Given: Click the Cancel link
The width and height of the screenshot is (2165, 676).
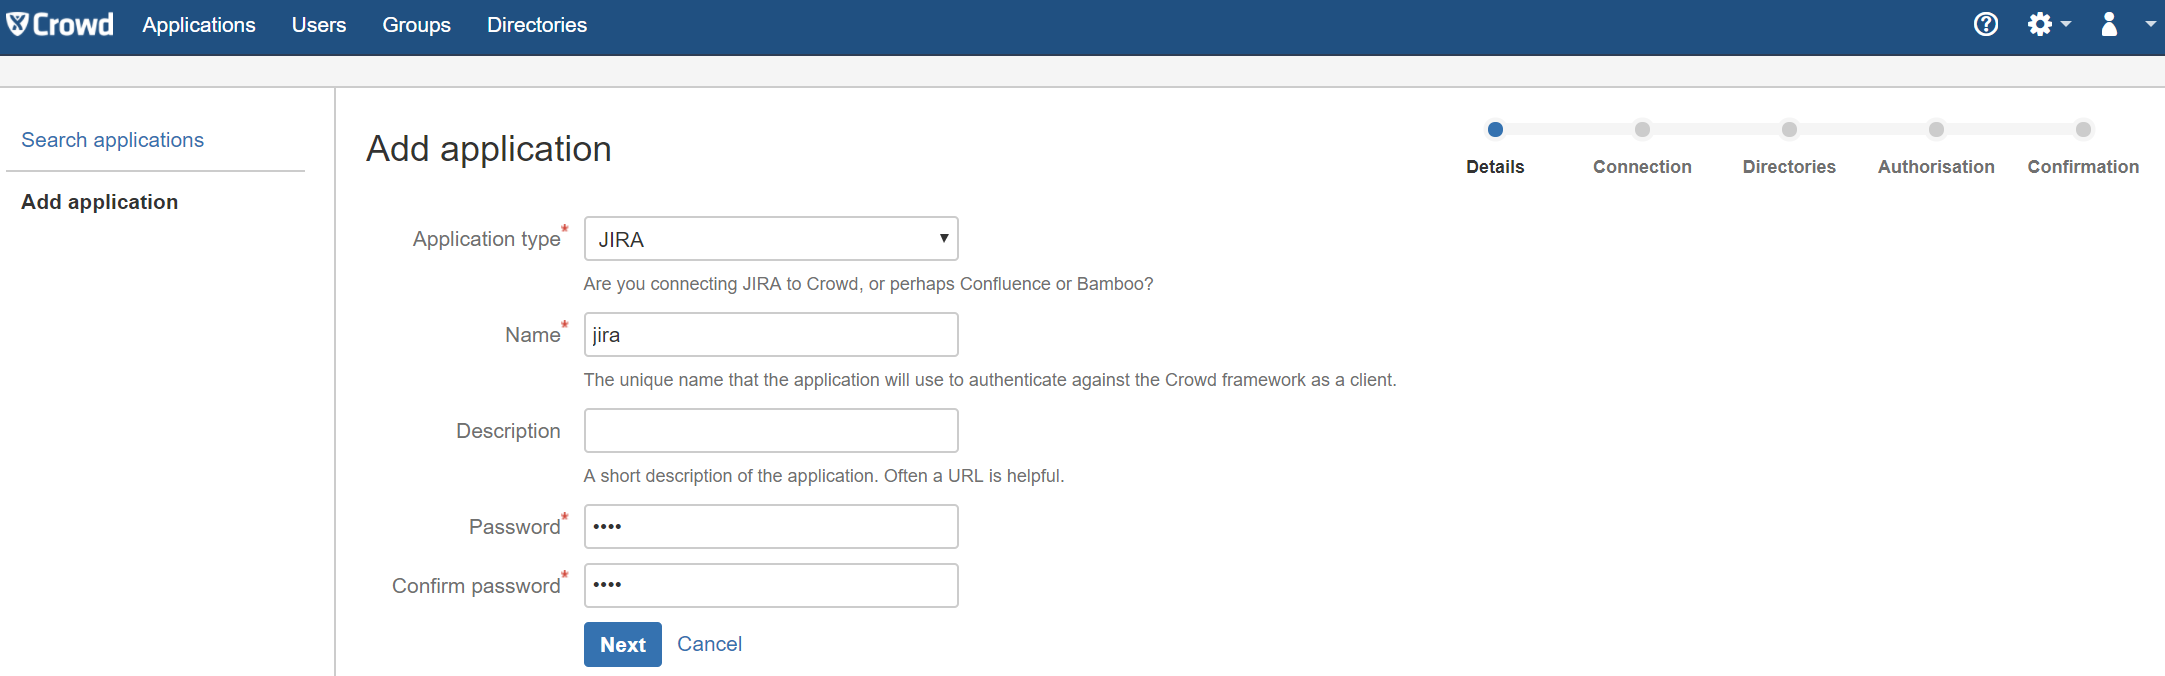Looking at the screenshot, I should 709,644.
